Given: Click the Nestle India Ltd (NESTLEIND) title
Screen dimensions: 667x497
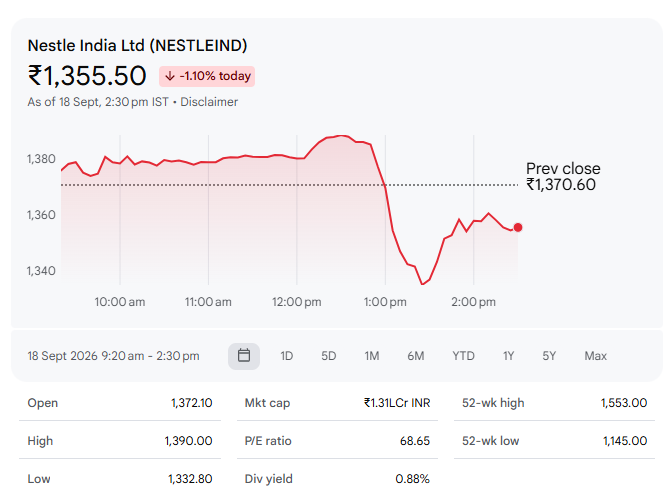Looking at the screenshot, I should [137, 46].
